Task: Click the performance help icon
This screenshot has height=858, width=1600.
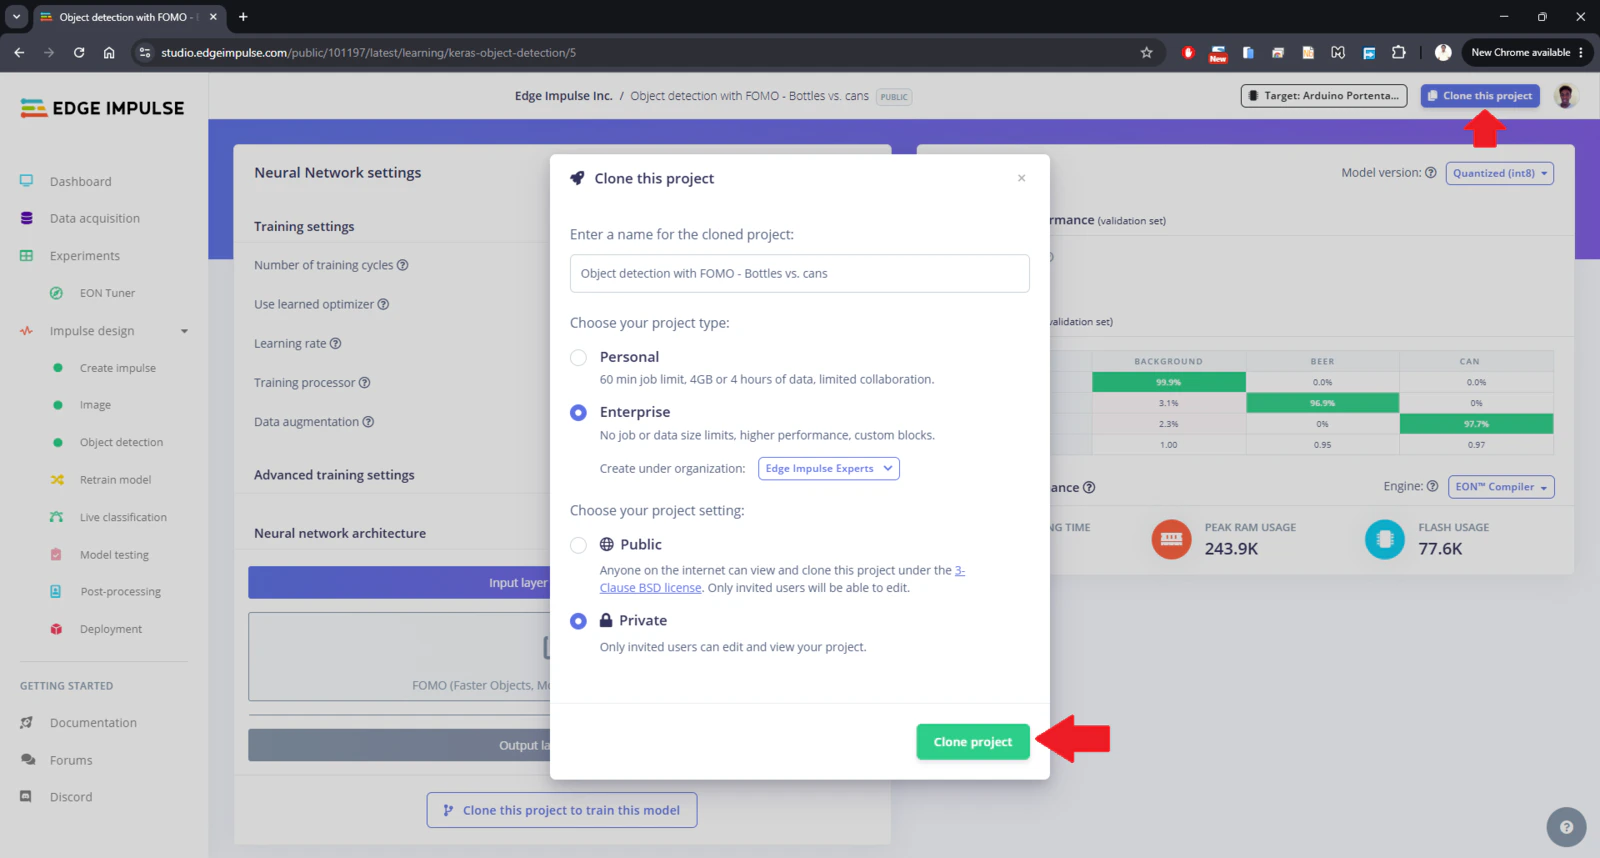Action: [1089, 488]
